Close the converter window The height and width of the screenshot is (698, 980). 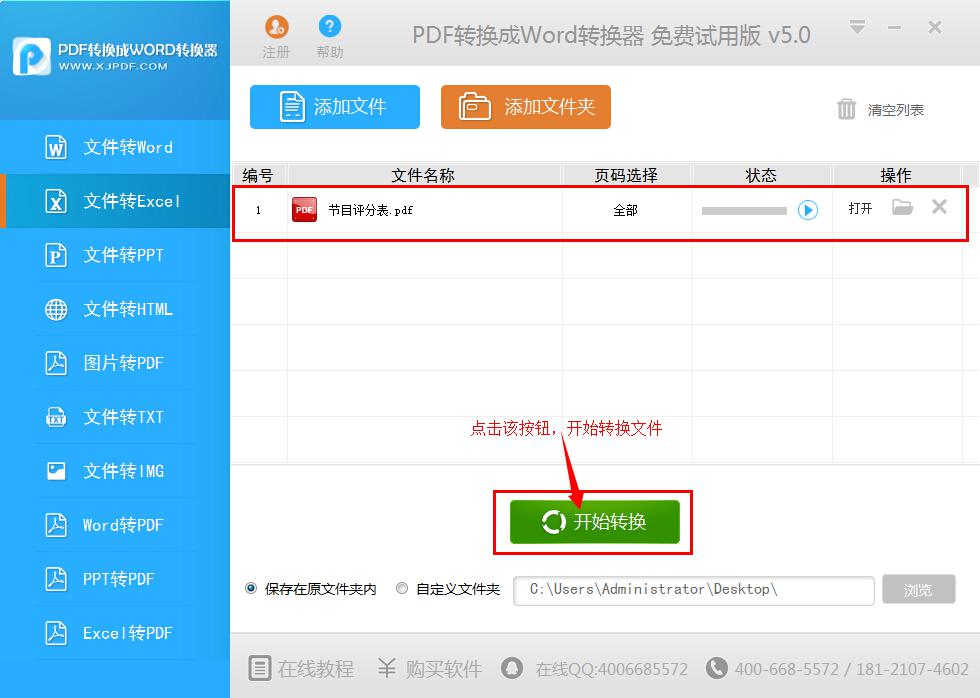coord(935,27)
